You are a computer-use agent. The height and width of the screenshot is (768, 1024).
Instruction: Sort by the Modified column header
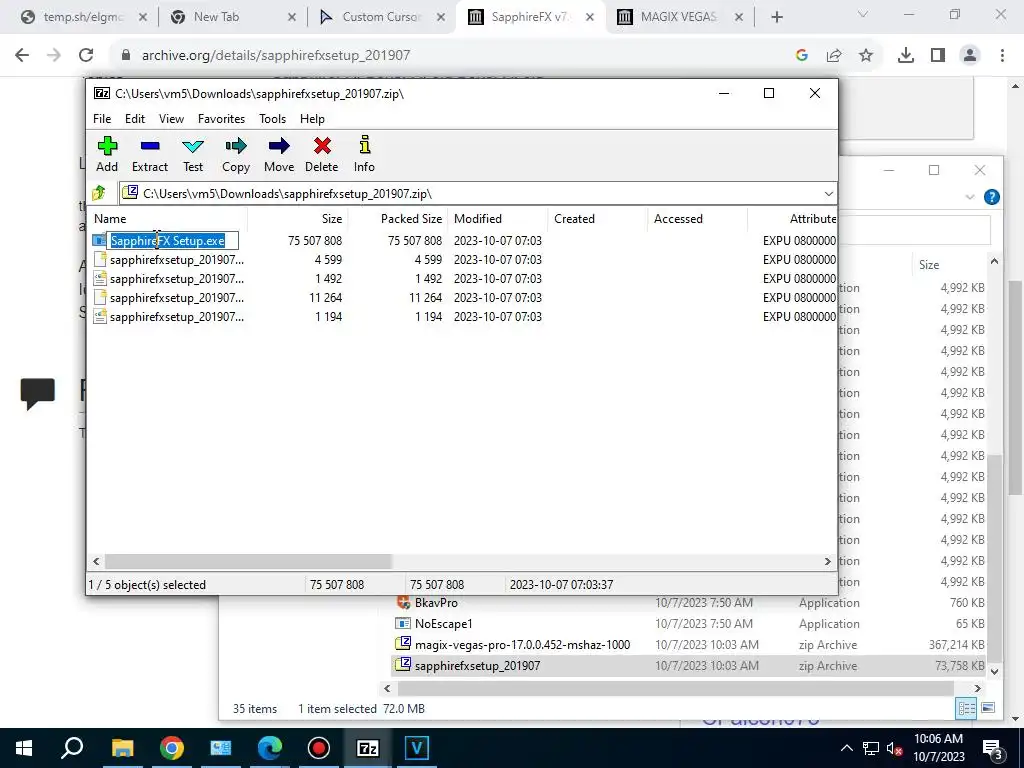point(497,219)
